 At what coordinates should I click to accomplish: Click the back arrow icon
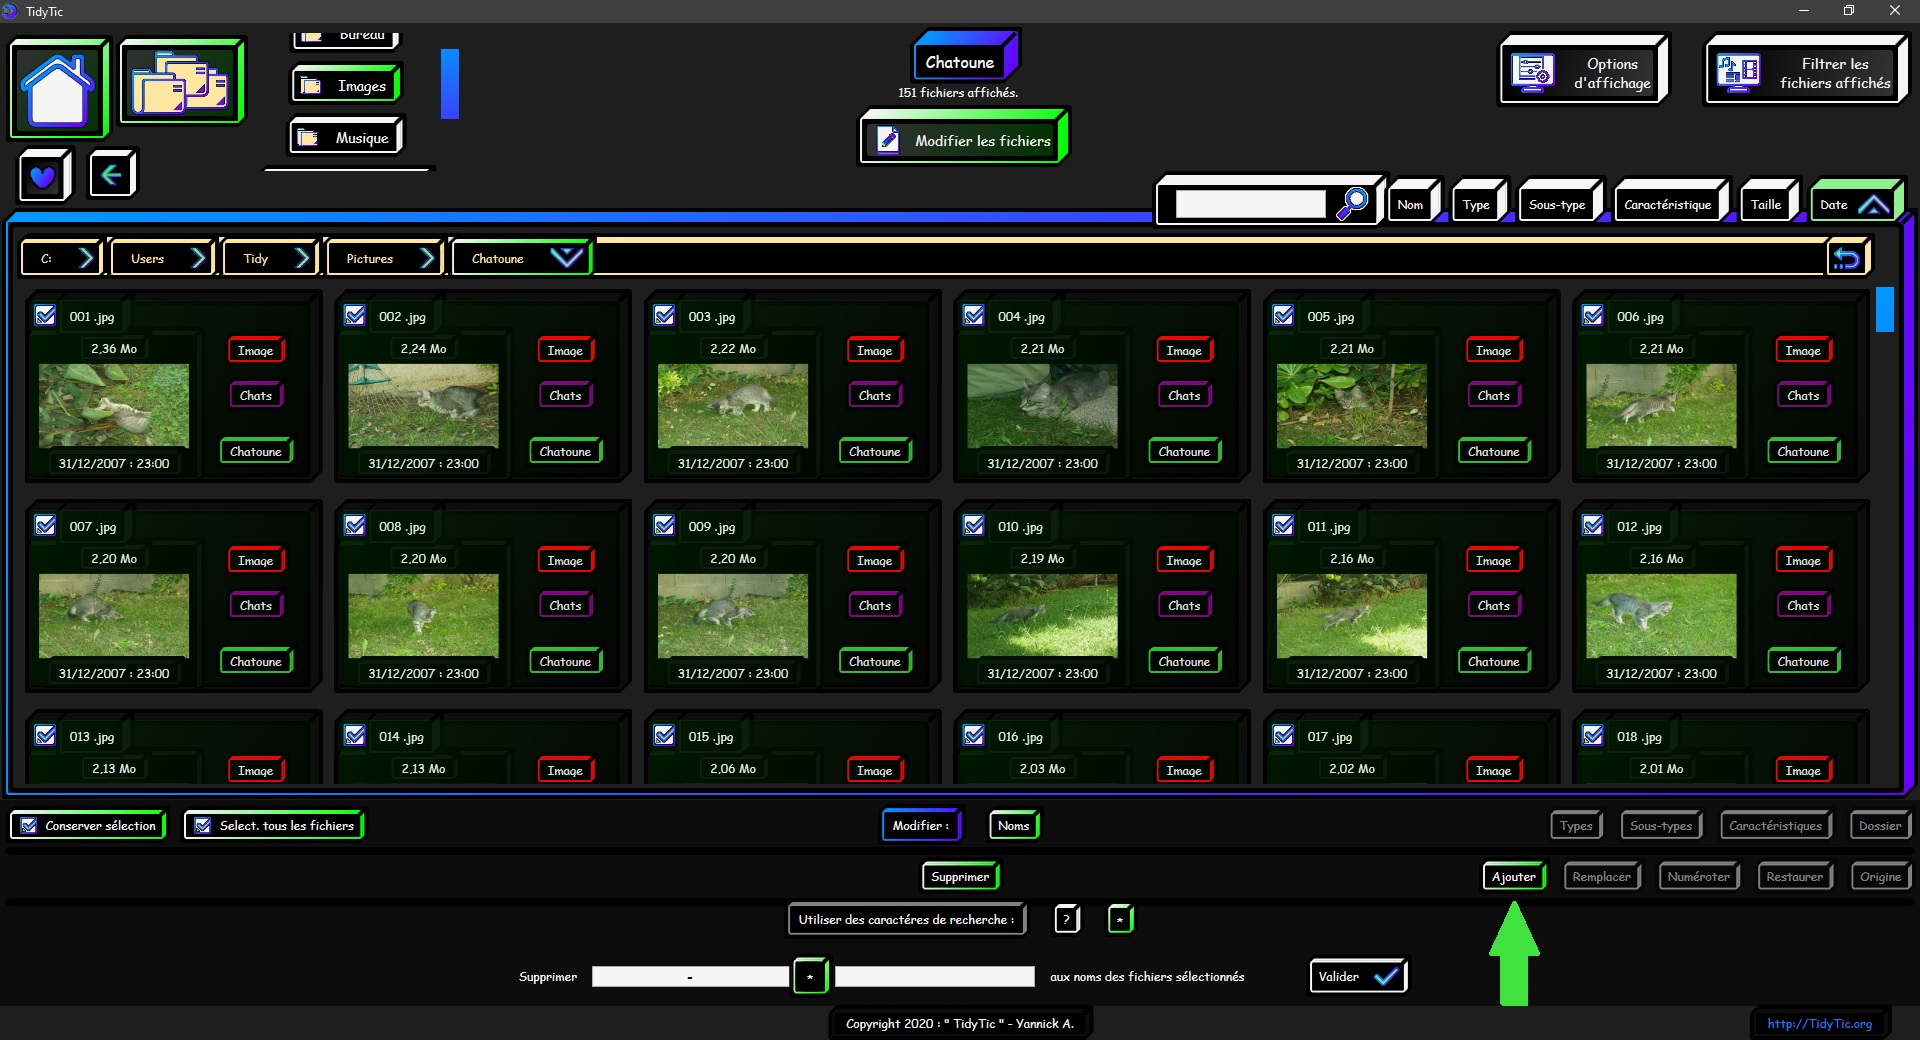click(x=111, y=175)
